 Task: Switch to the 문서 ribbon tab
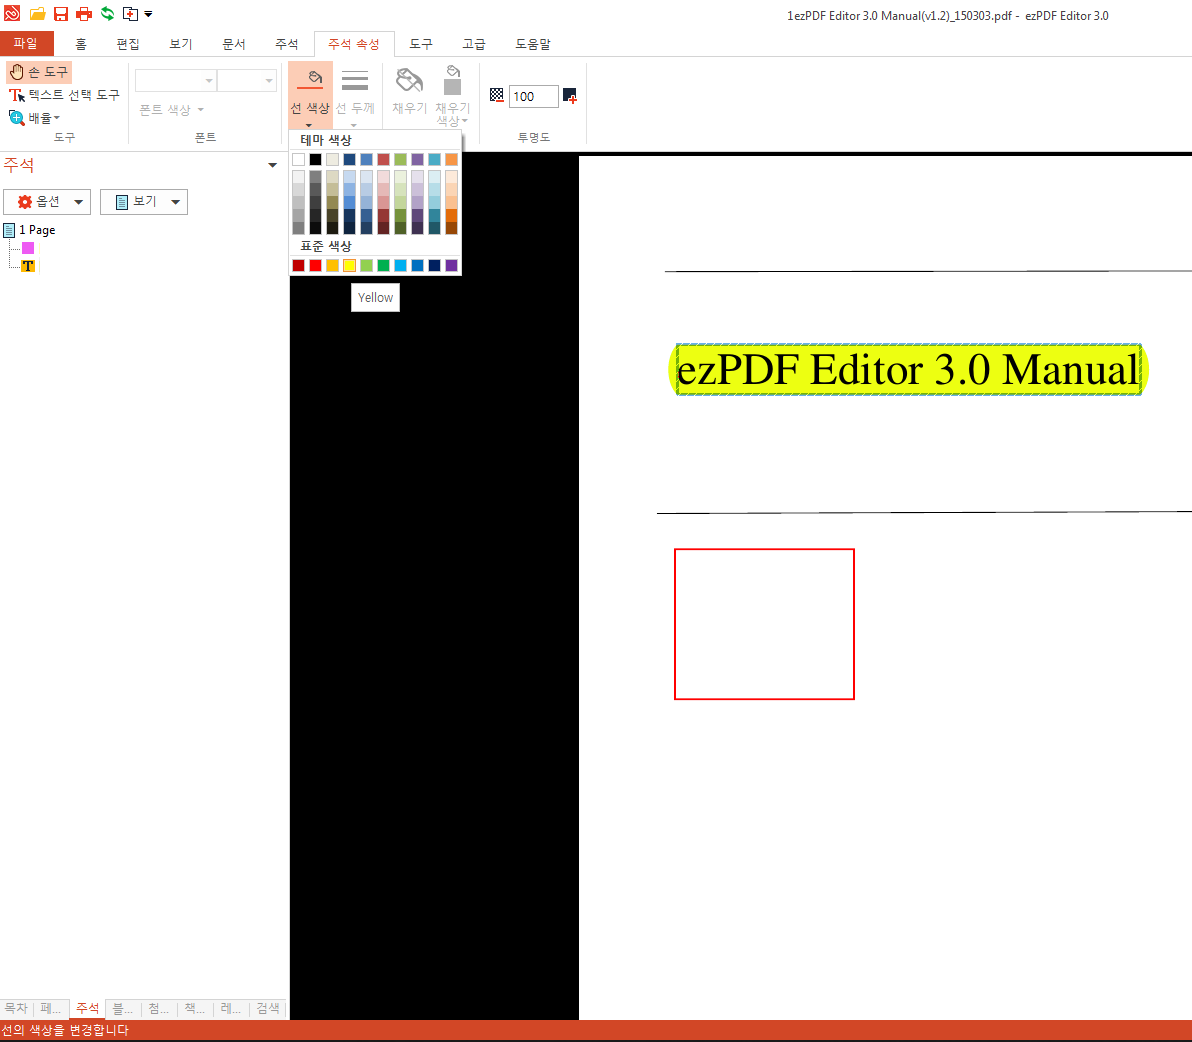(233, 44)
